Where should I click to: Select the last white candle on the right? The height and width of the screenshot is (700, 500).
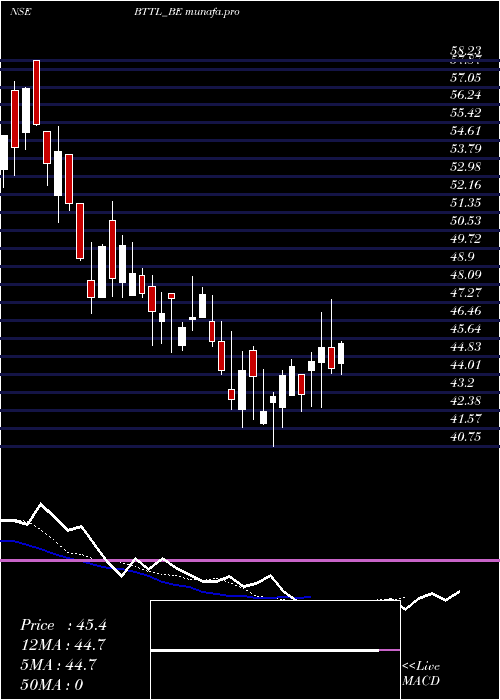[341, 354]
